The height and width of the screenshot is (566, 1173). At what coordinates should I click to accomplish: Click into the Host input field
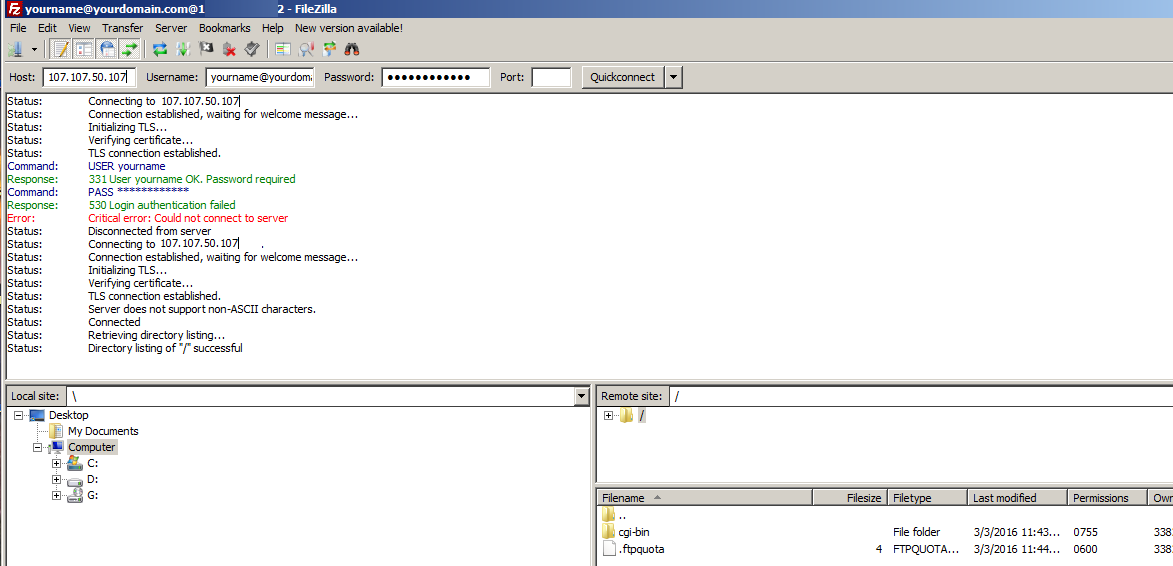click(88, 77)
